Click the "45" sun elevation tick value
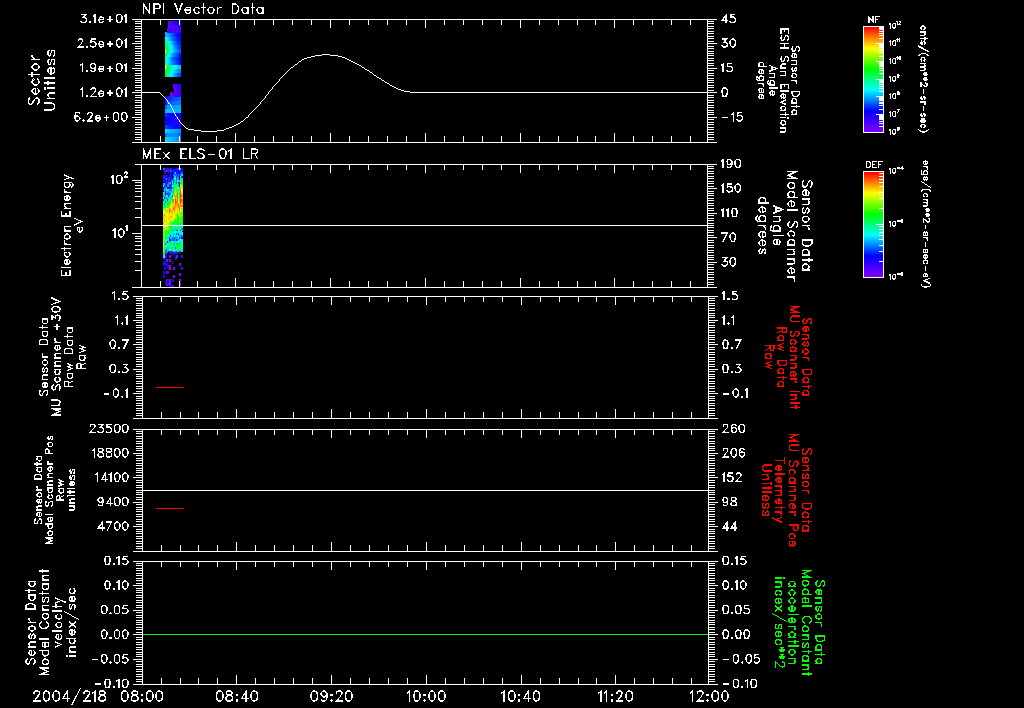 pos(729,19)
